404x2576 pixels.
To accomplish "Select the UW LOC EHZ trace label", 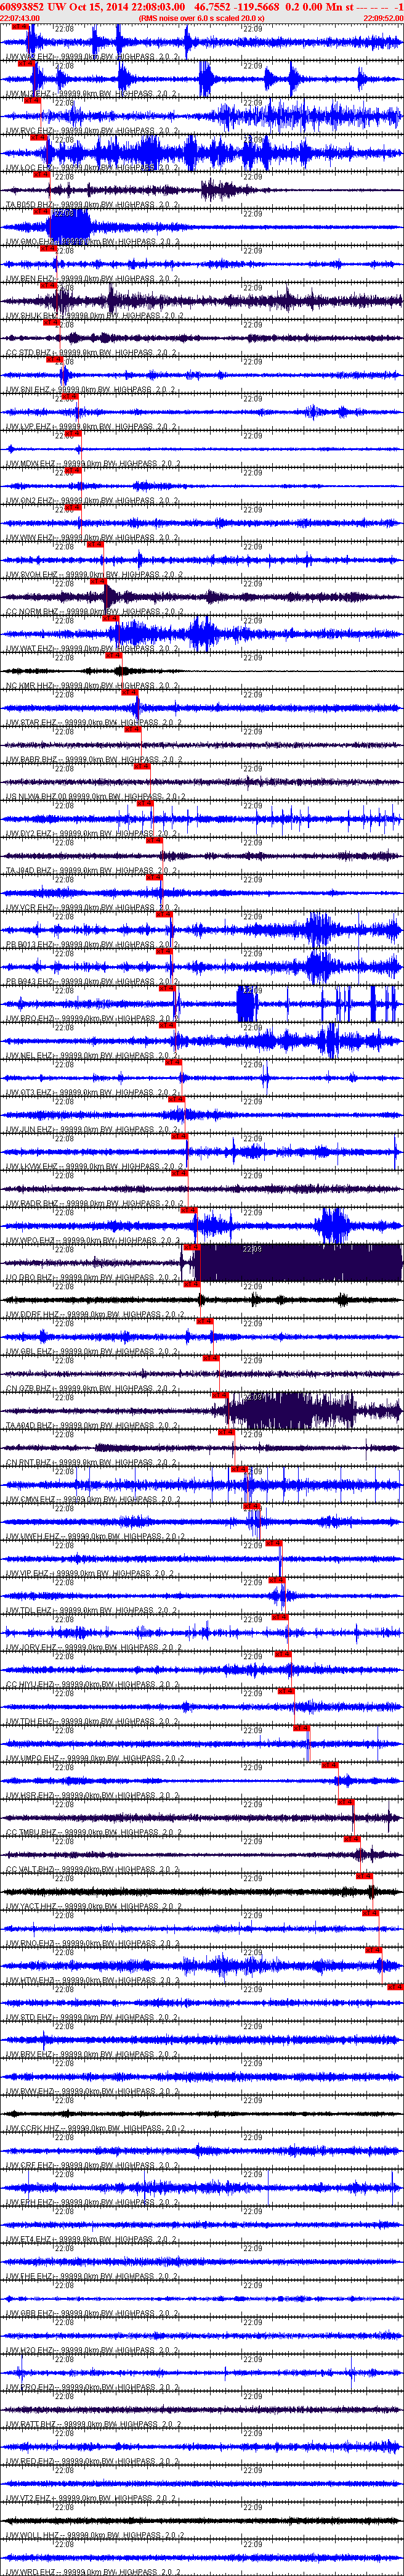I will pos(93,167).
